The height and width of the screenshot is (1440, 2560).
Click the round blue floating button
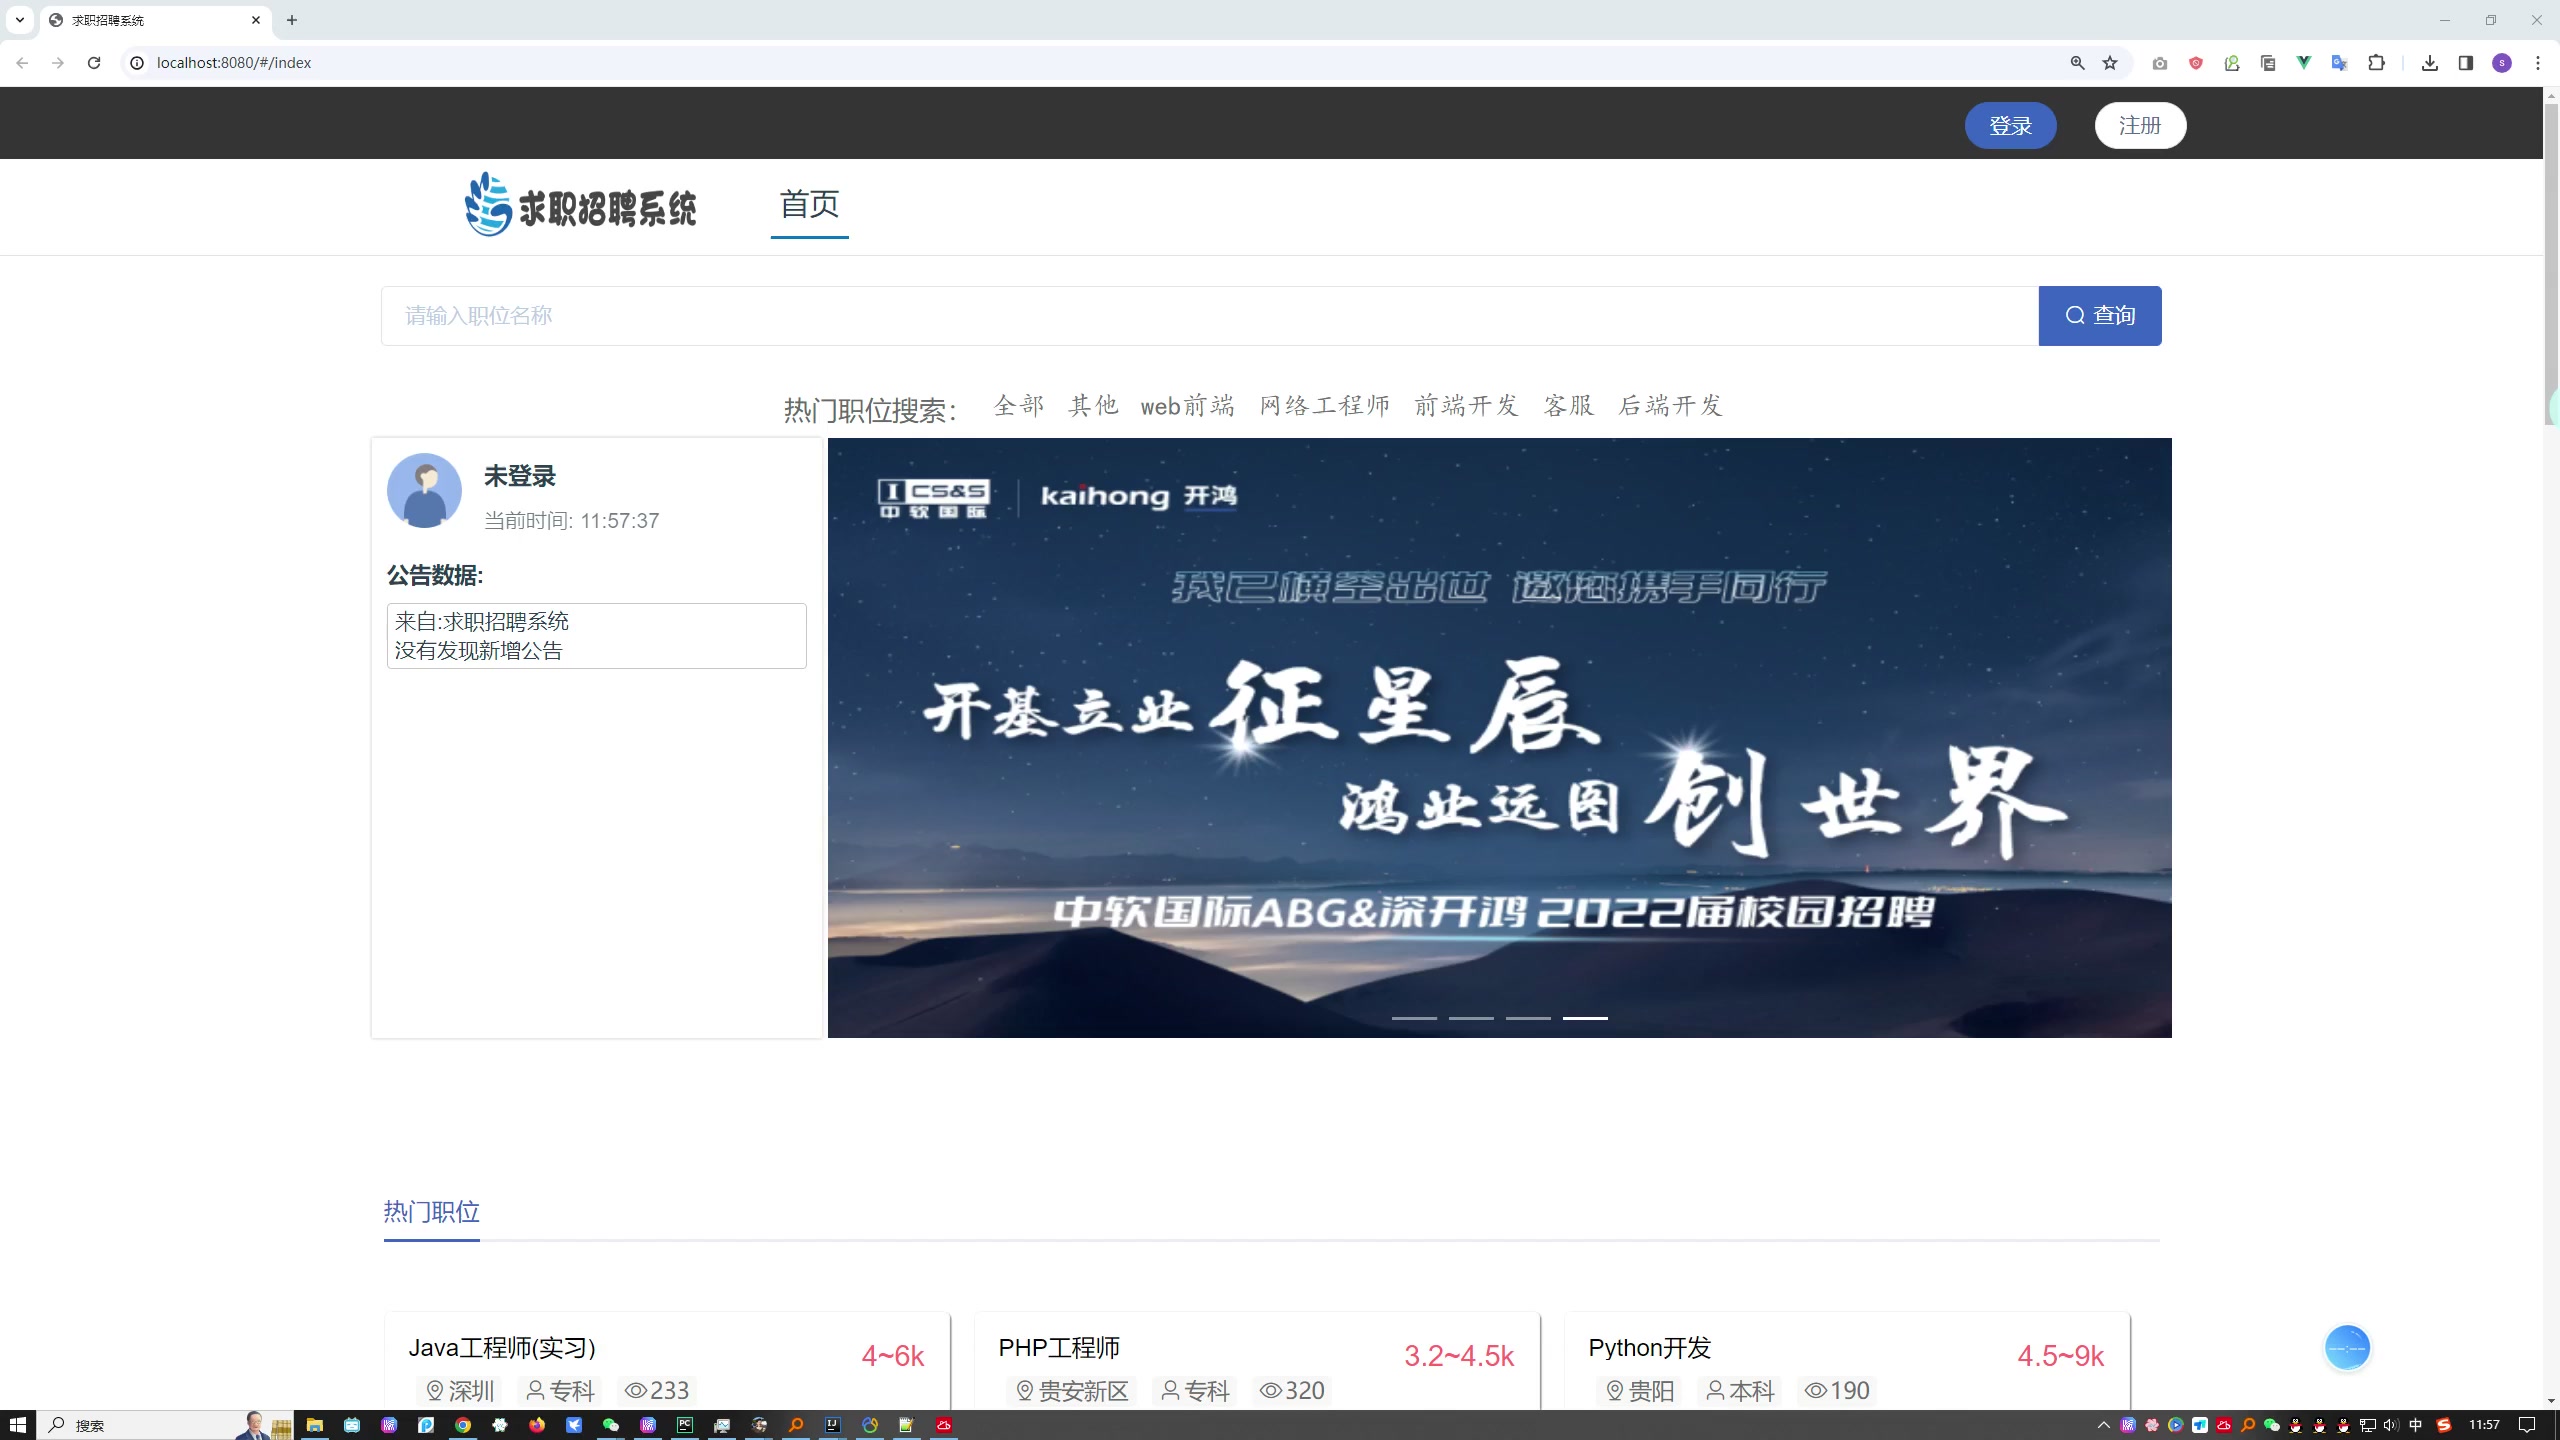2347,1348
